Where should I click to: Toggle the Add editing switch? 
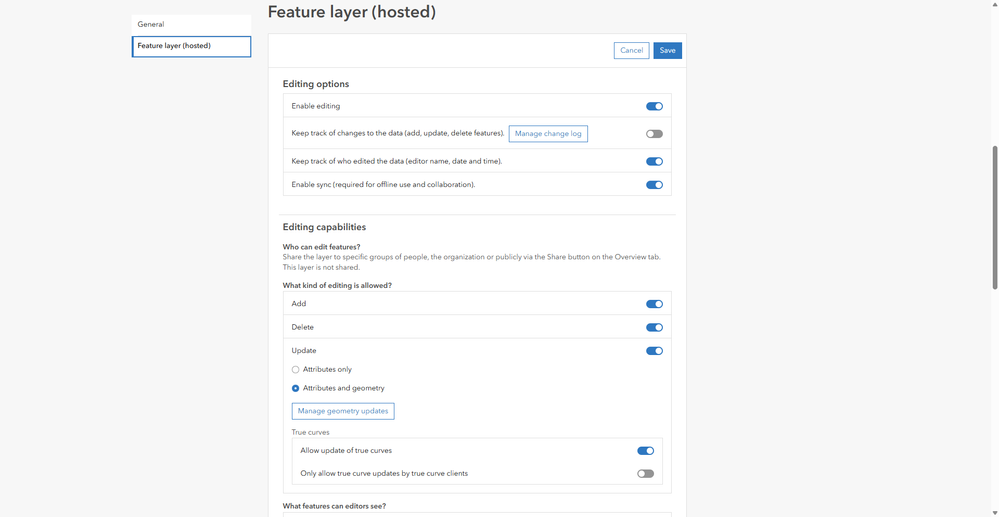654,304
